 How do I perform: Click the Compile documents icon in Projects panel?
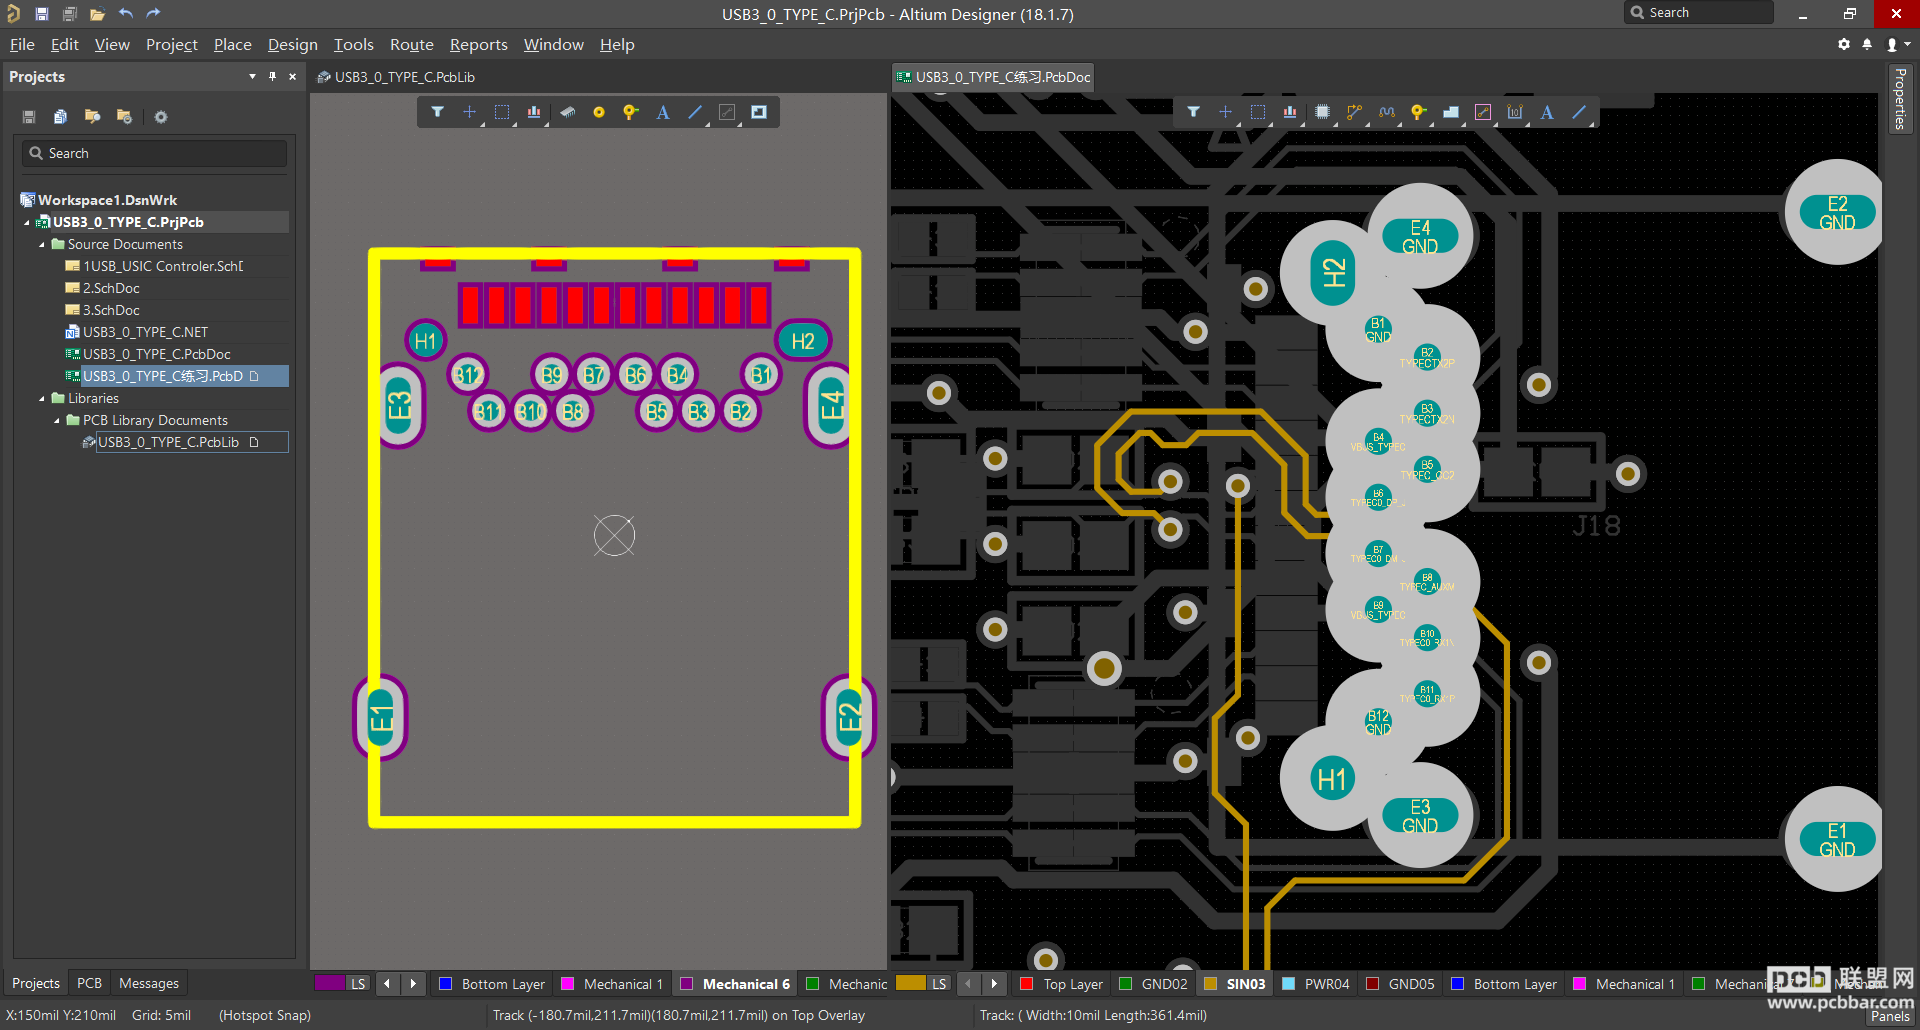(x=60, y=117)
